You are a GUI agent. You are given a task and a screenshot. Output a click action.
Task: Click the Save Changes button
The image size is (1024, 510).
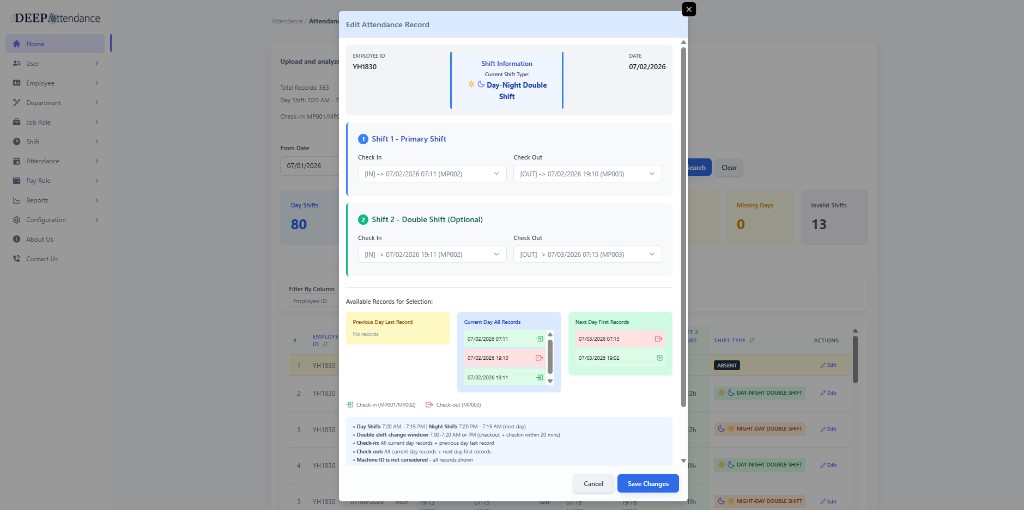tap(648, 483)
